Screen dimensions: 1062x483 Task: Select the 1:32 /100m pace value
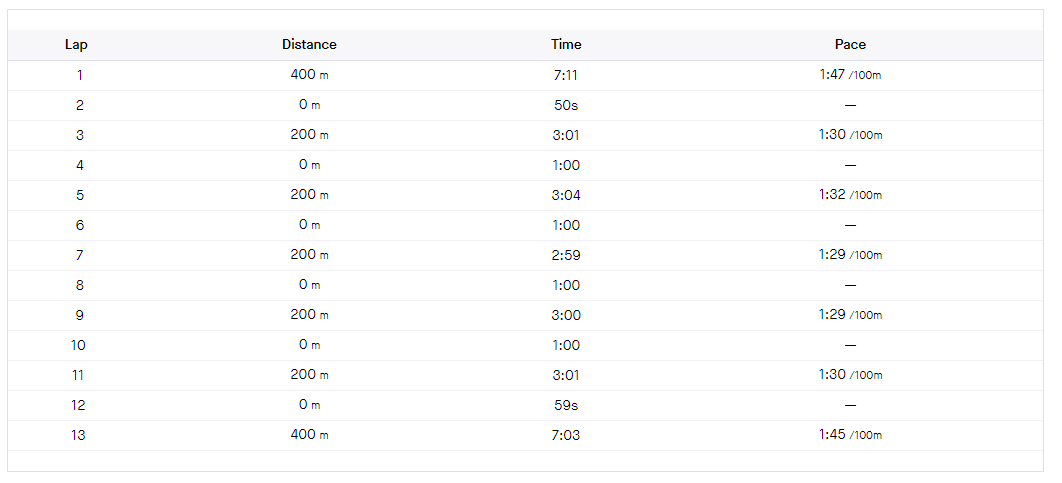coord(850,195)
